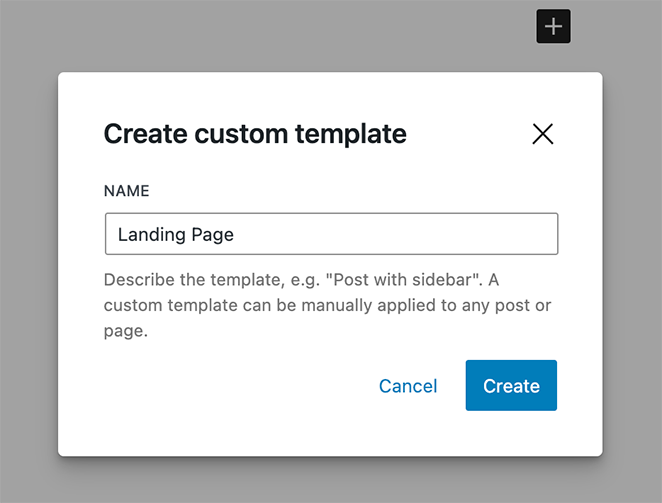The image size is (662, 503).
Task: Click the "Create custom template" heading
Action: coord(255,134)
